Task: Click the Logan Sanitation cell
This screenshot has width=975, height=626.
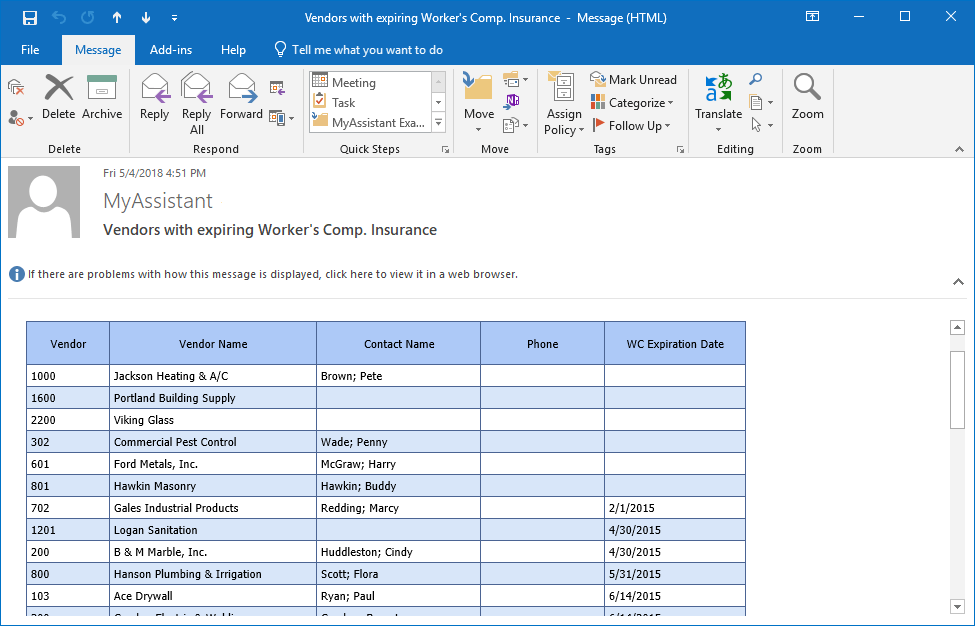Action: point(213,530)
